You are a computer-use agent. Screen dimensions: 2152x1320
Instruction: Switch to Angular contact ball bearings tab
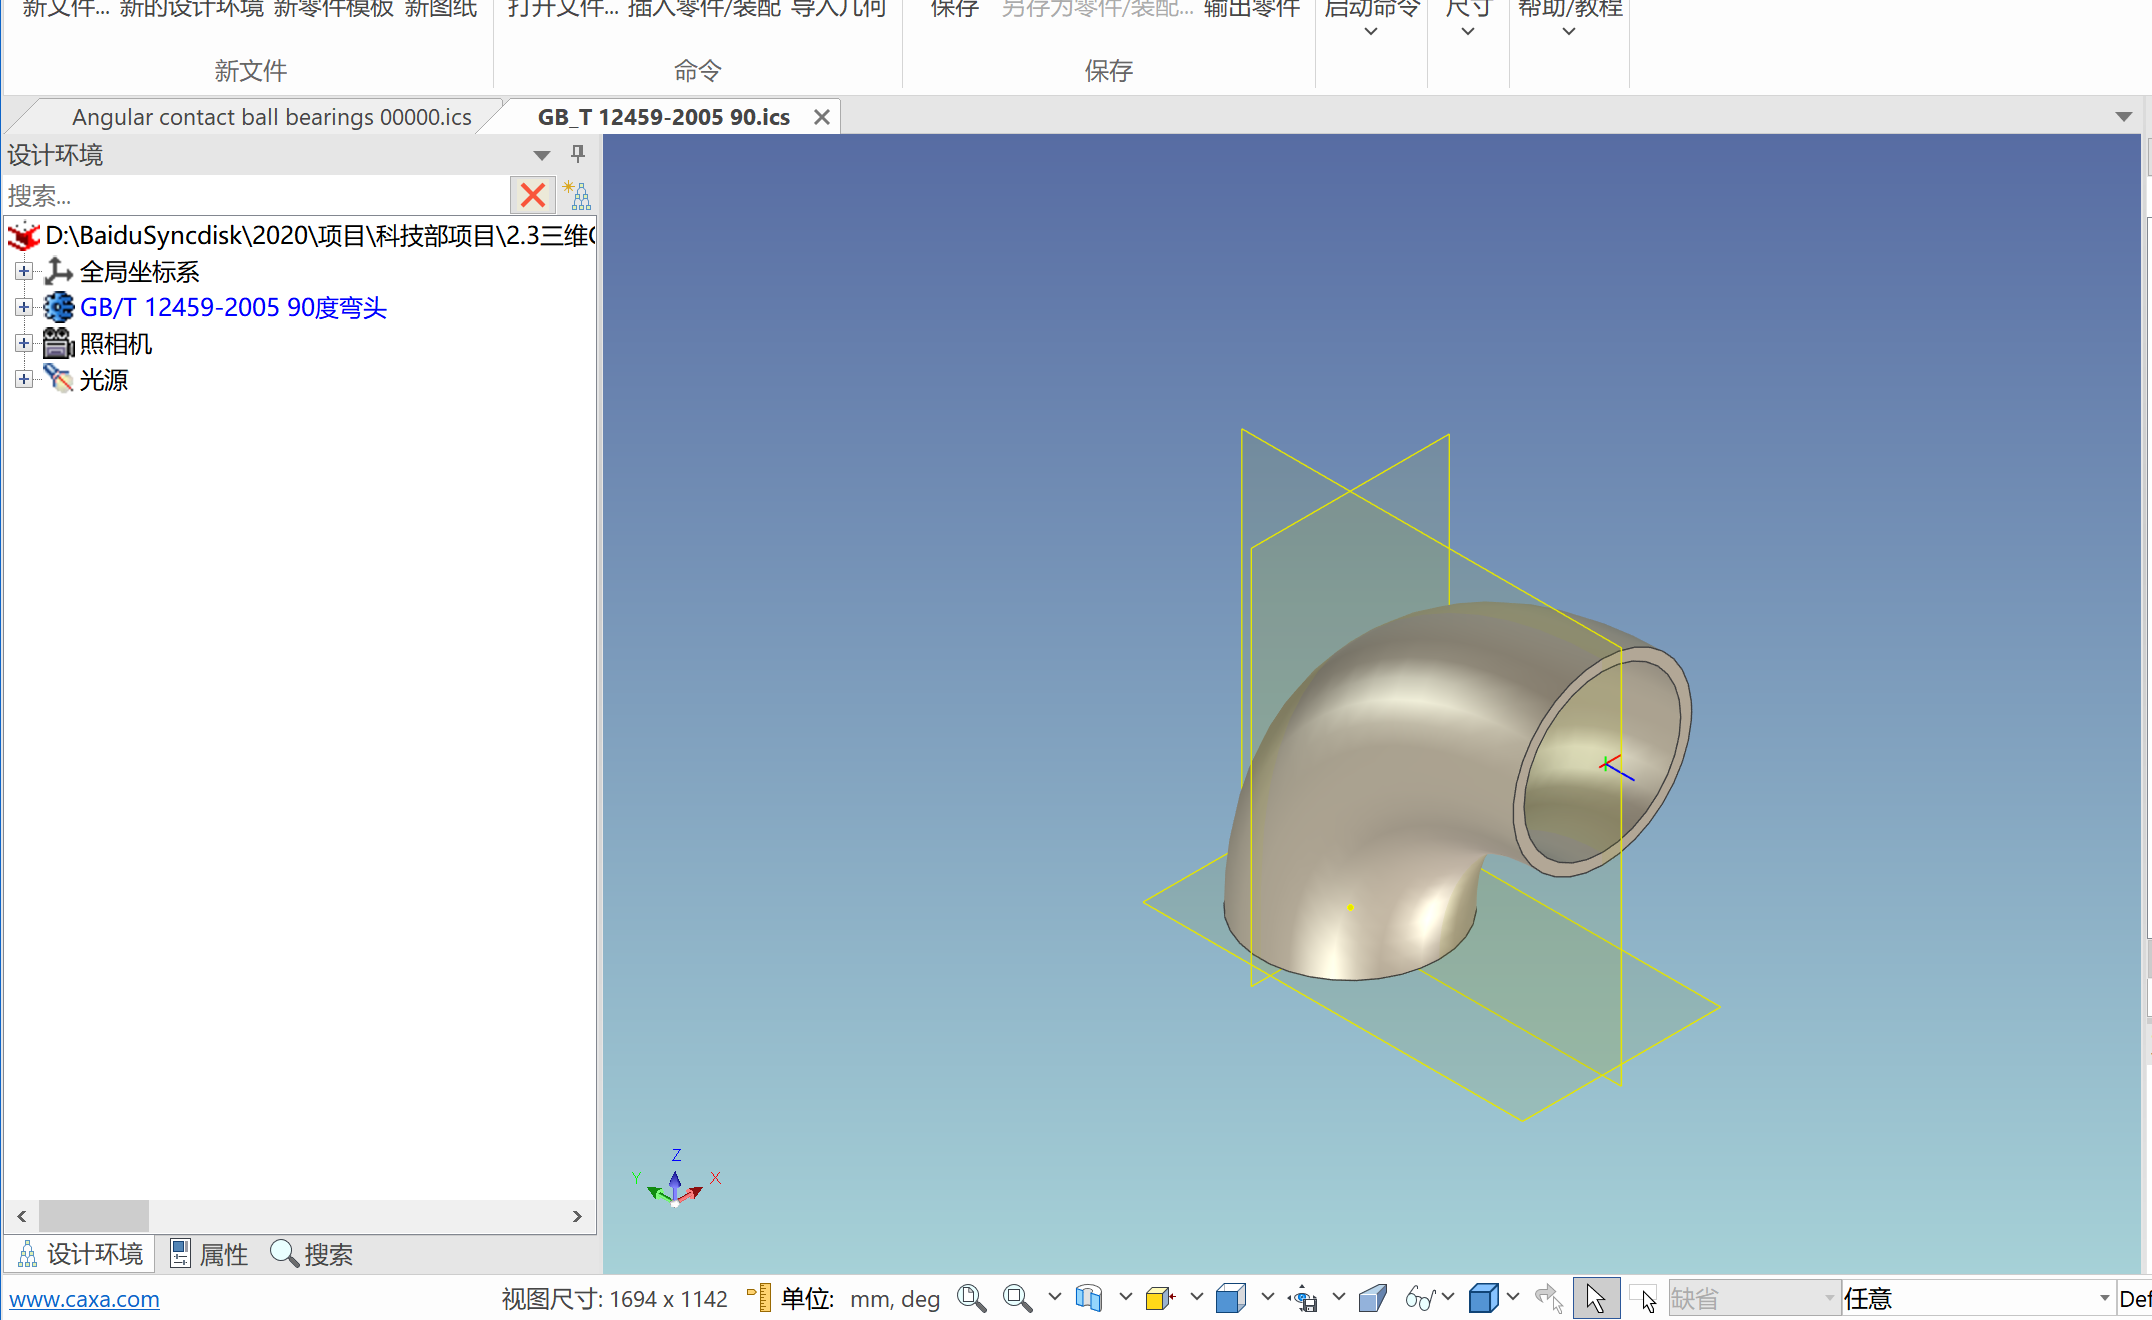(x=271, y=117)
